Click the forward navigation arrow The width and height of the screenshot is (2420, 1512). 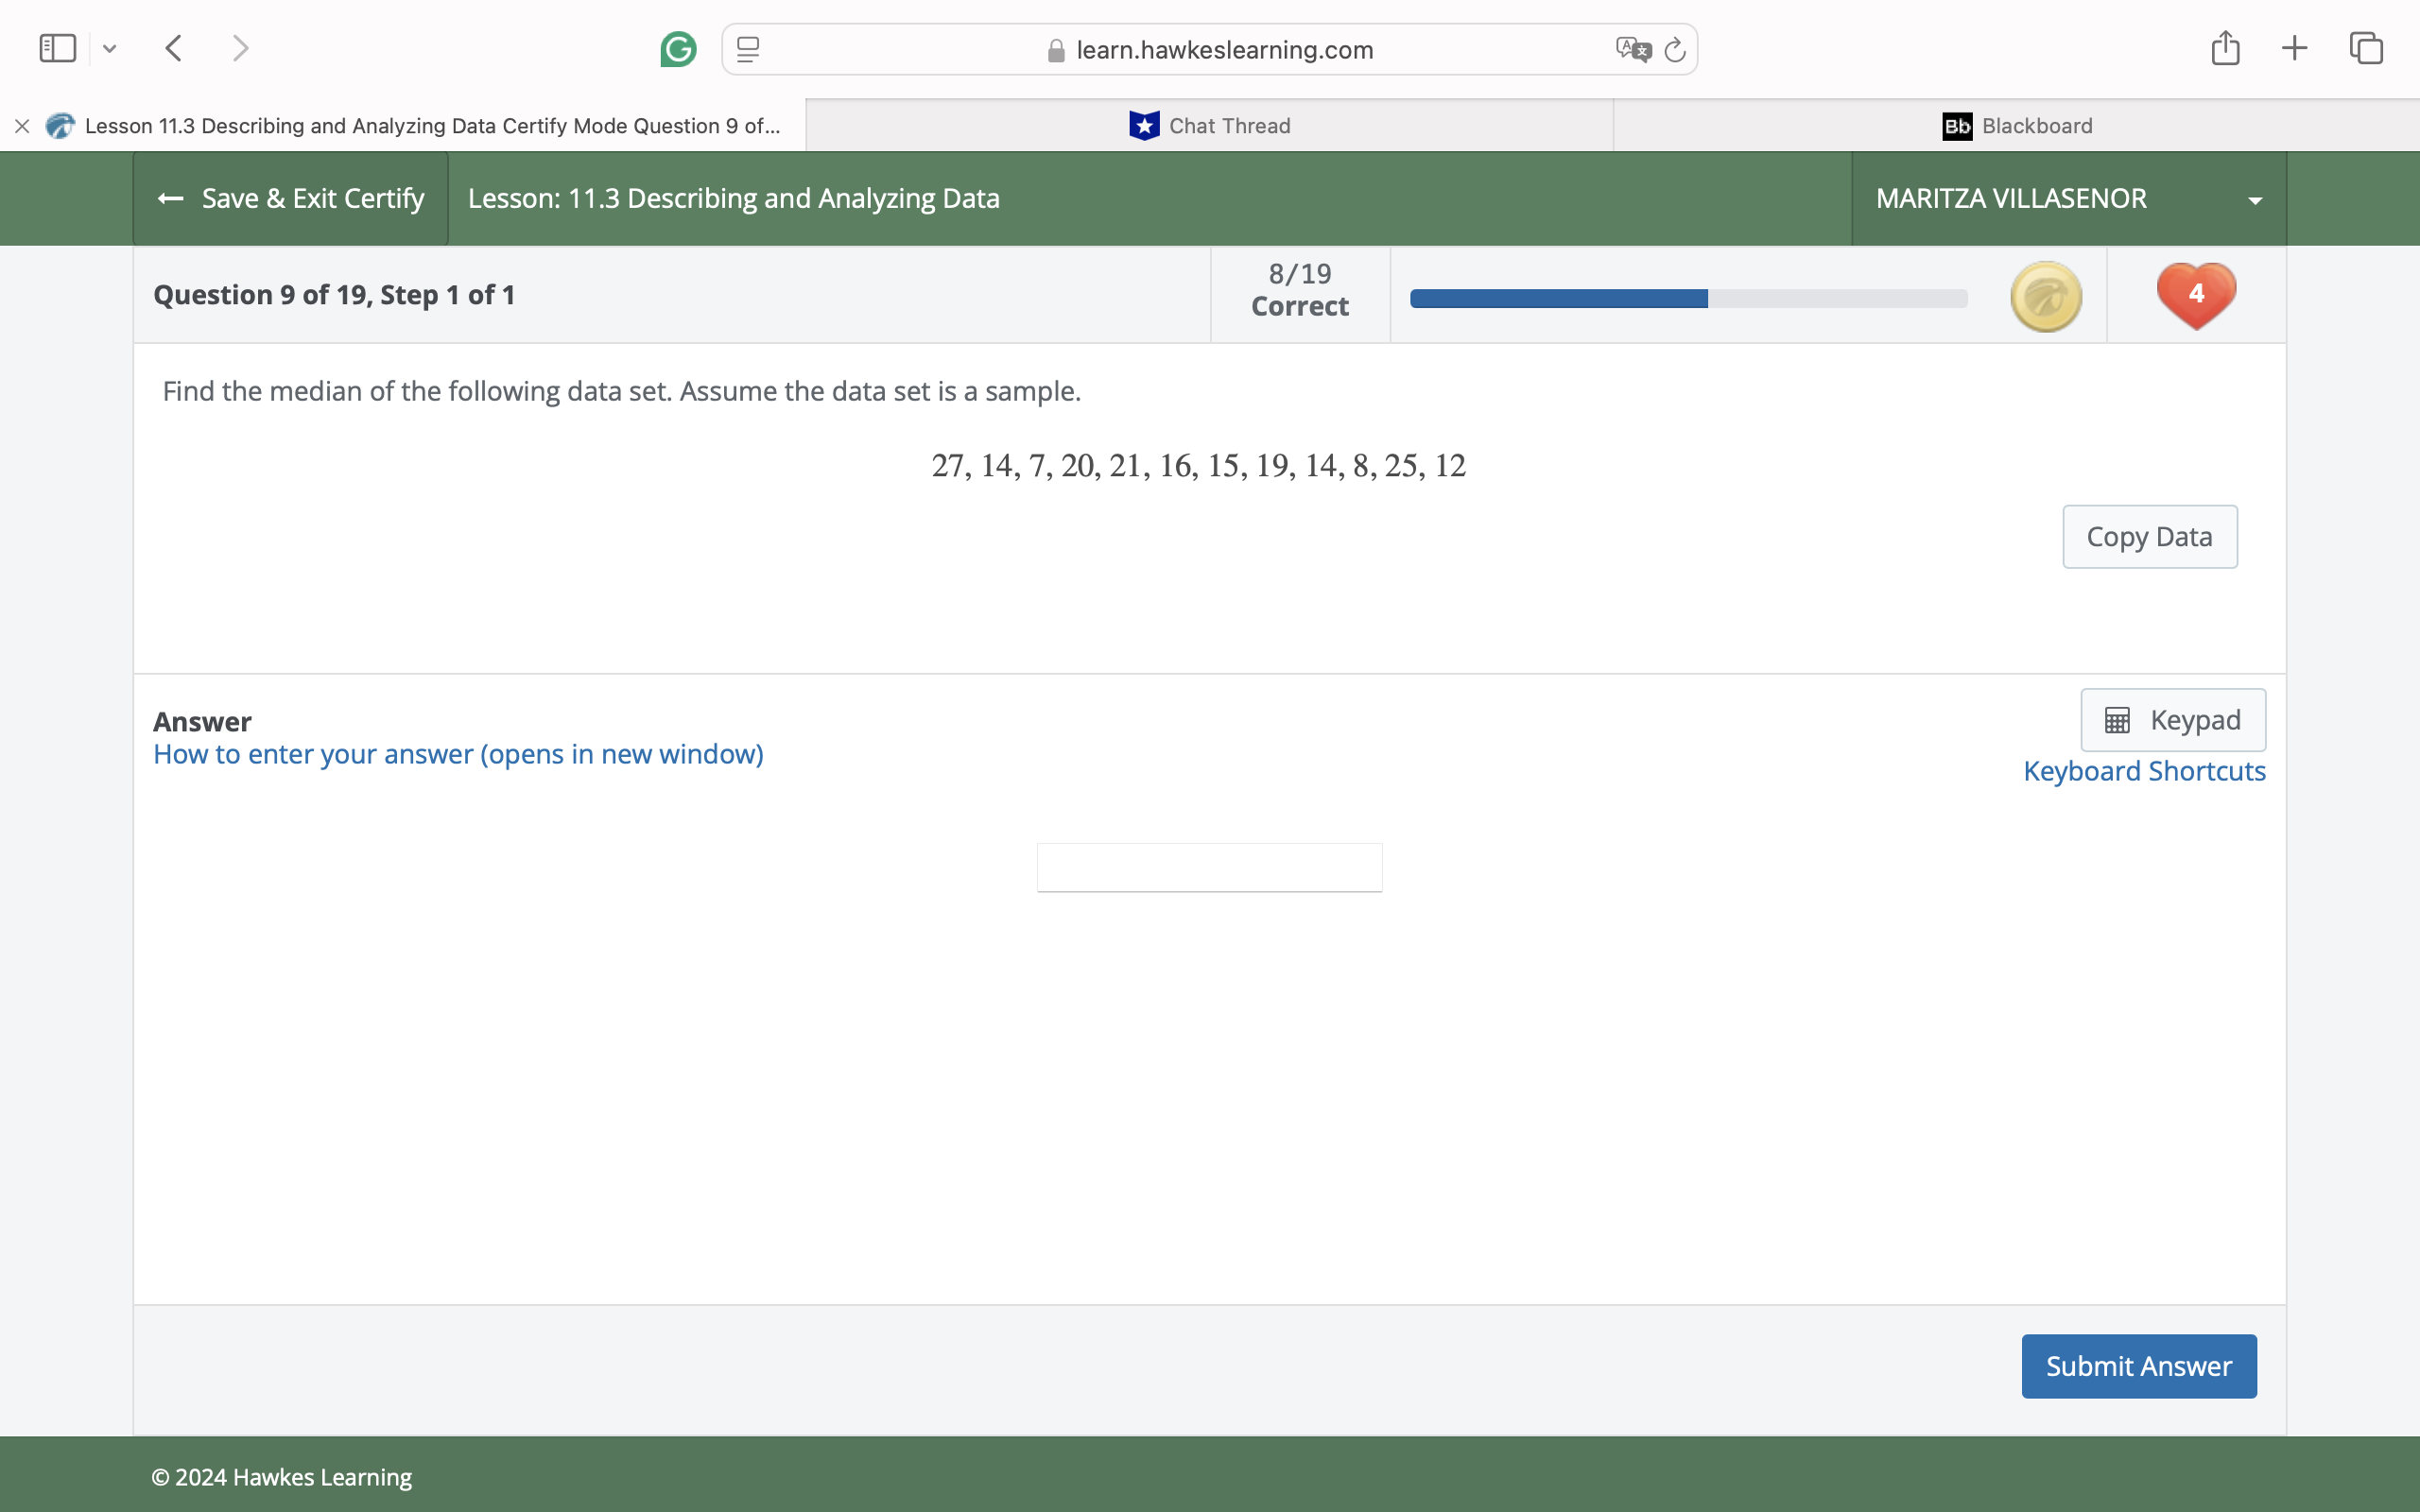pyautogui.click(x=239, y=47)
